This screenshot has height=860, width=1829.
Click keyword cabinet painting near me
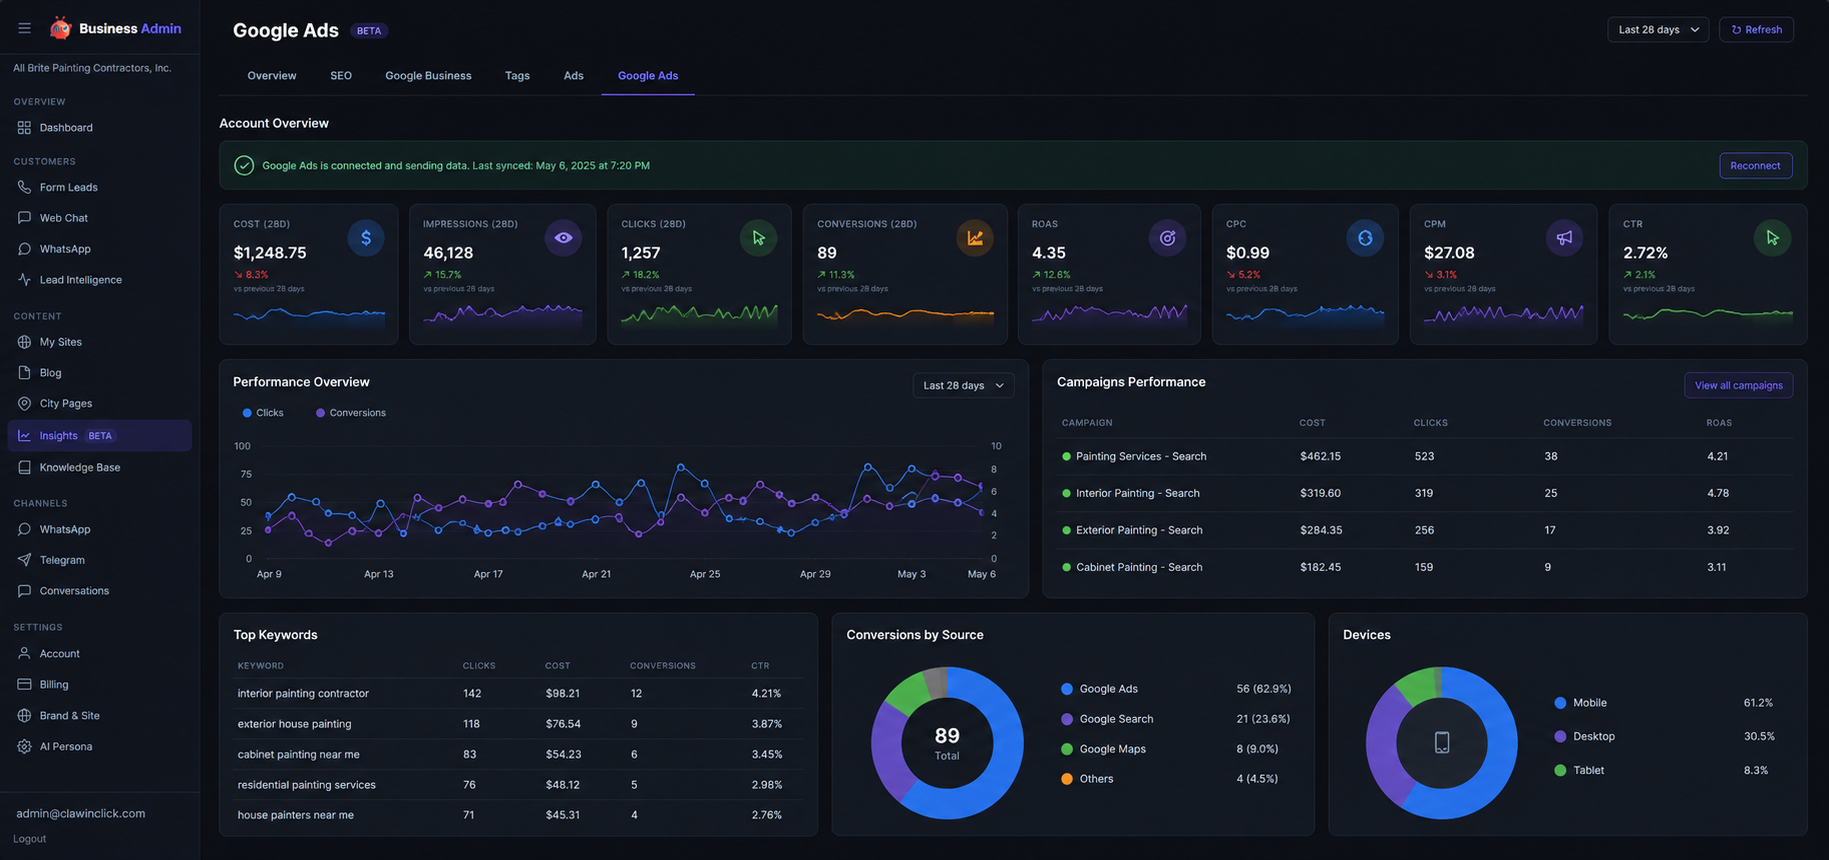click(298, 754)
